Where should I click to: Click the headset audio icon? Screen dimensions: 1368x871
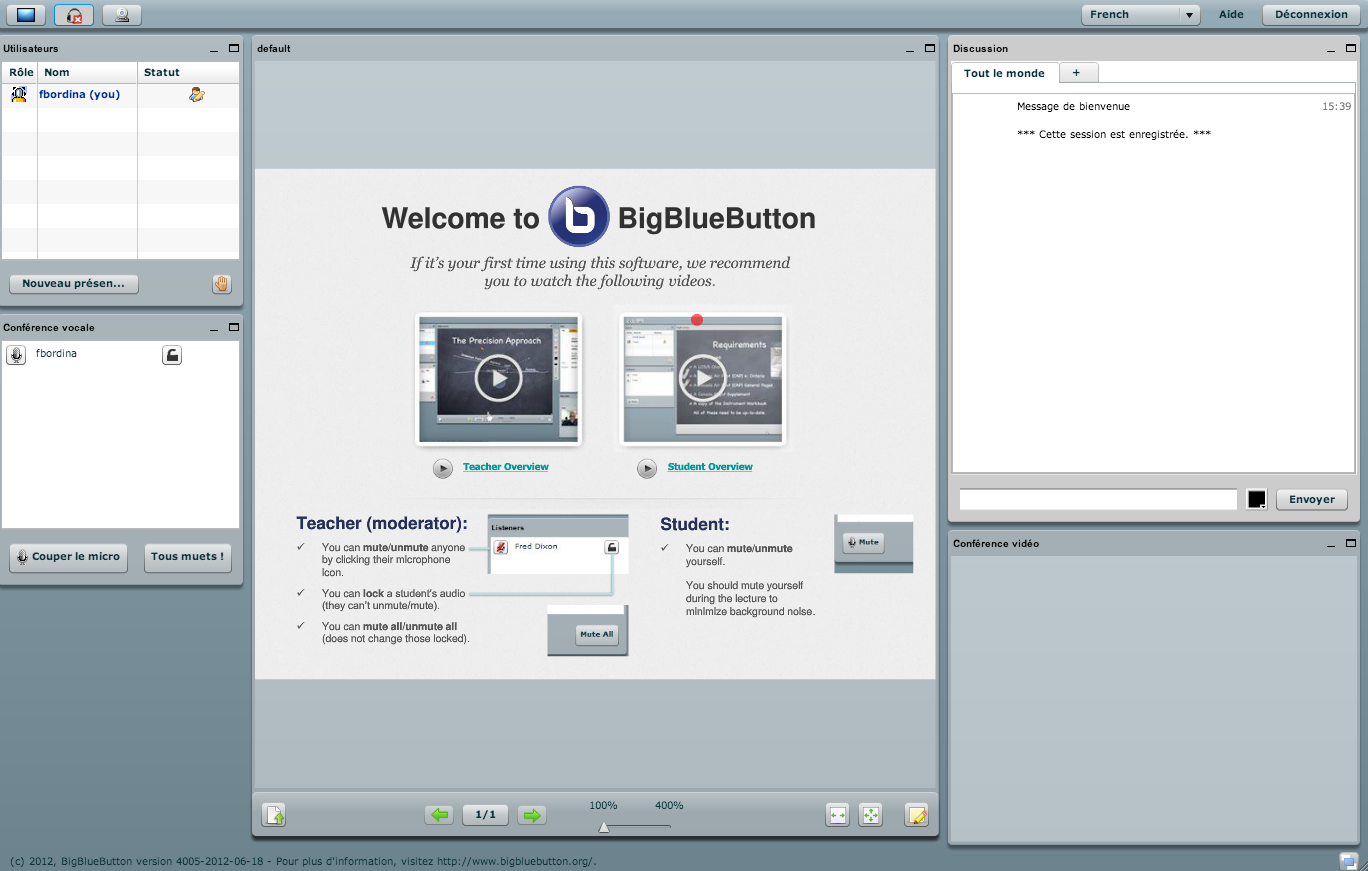pos(74,15)
